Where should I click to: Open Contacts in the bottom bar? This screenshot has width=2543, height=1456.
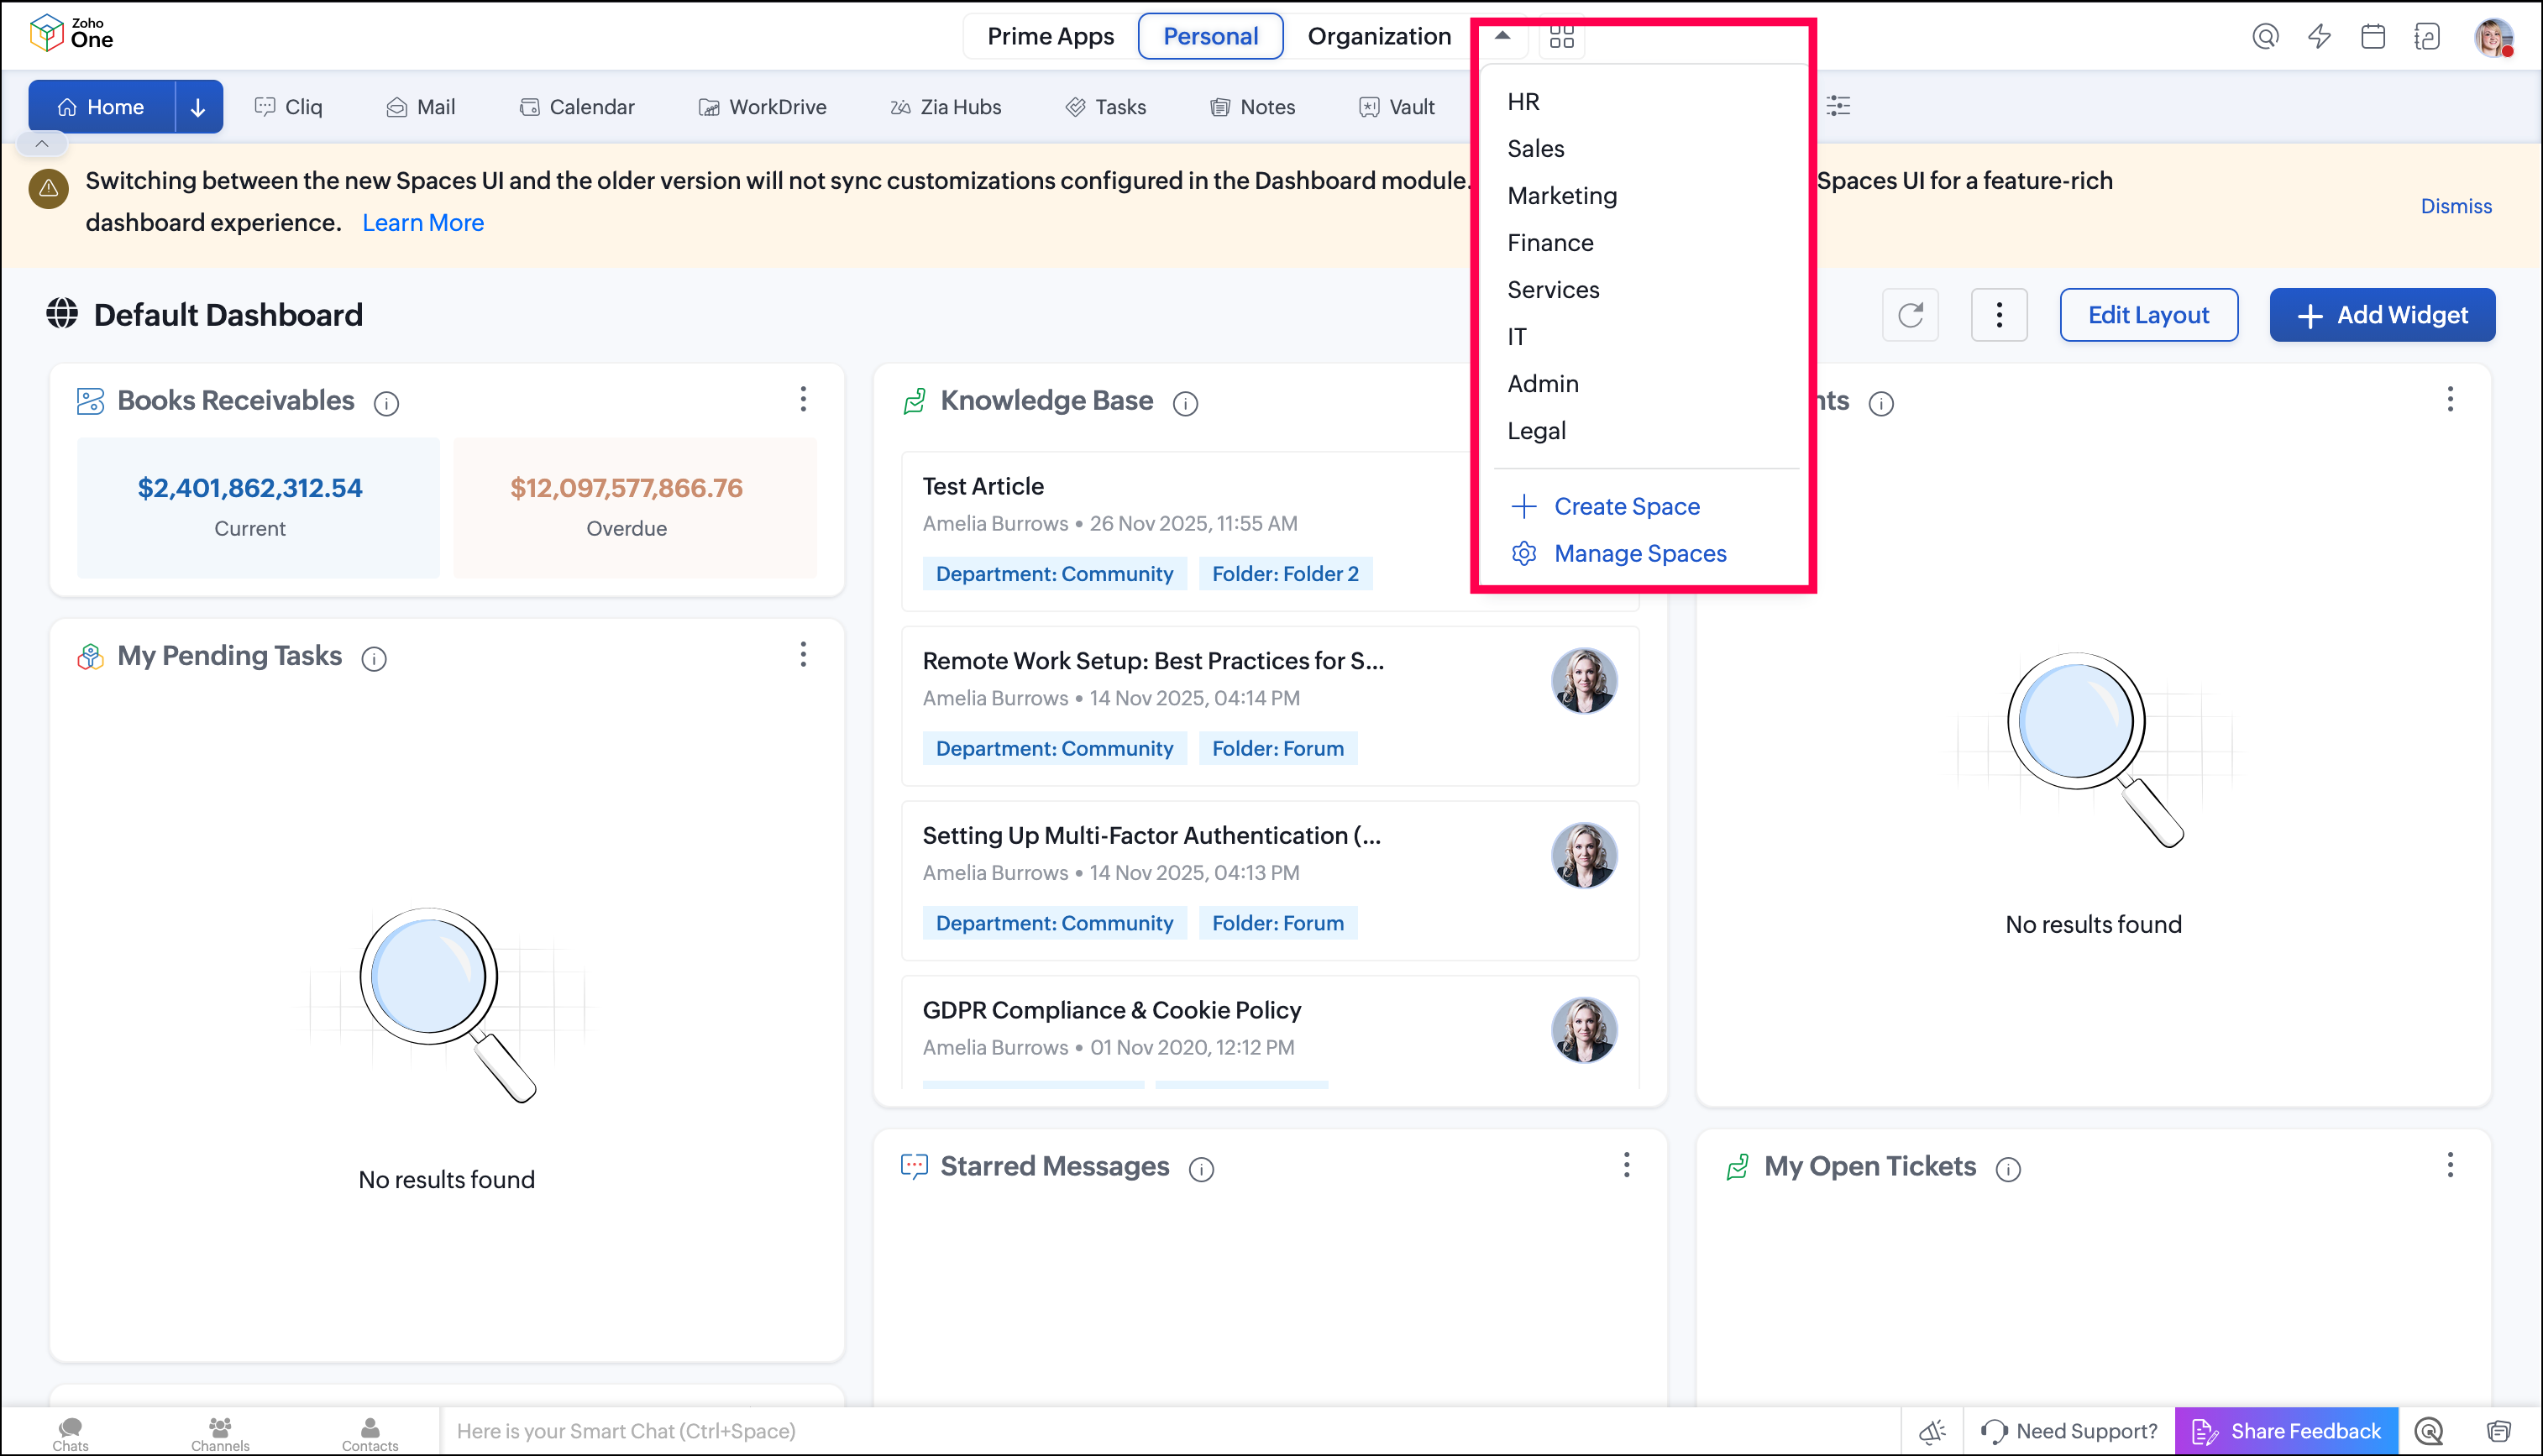point(370,1434)
